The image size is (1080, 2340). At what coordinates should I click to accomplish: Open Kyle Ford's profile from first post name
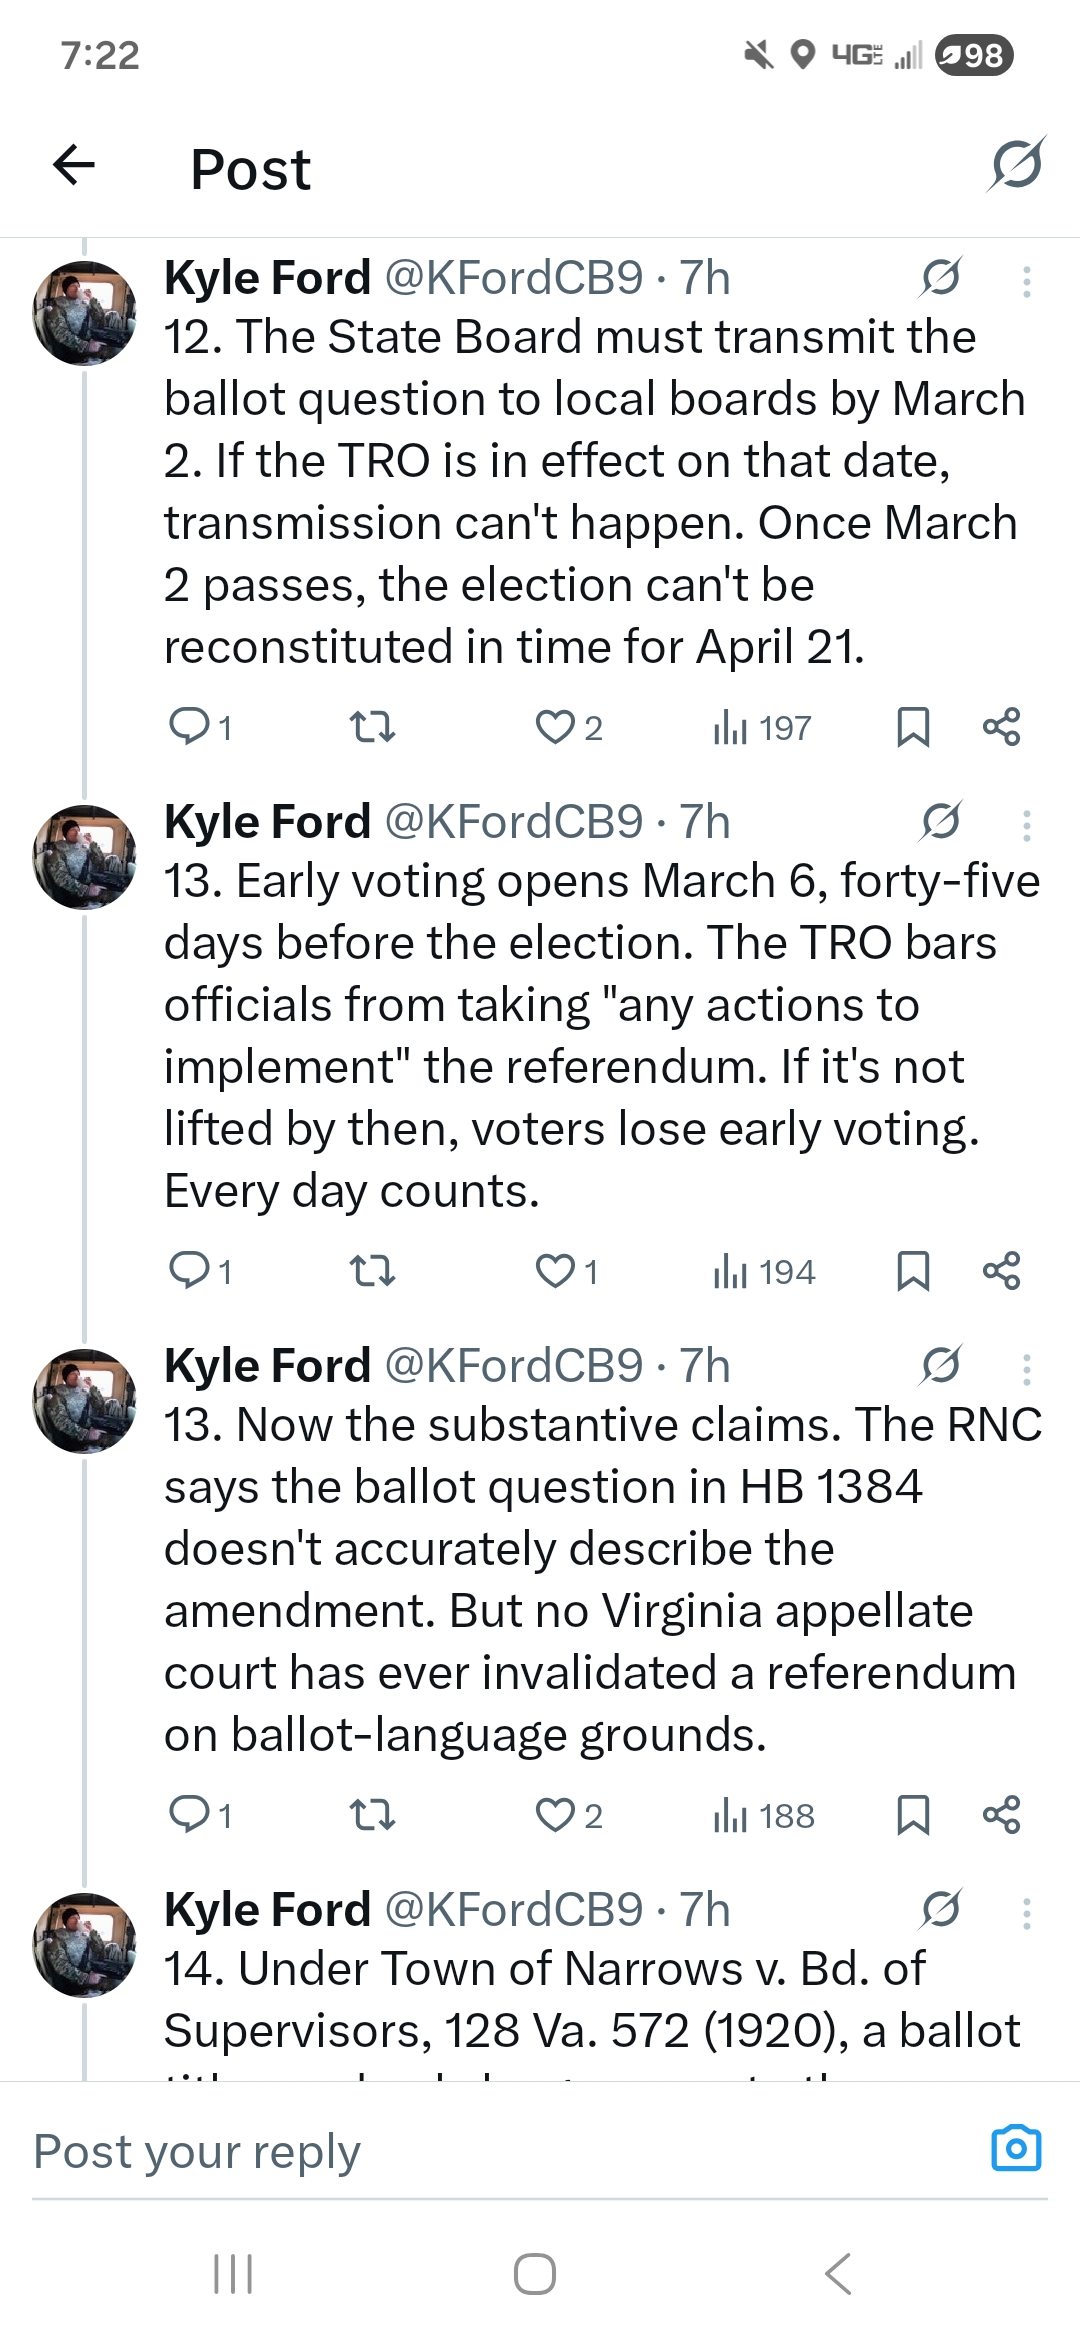[267, 278]
